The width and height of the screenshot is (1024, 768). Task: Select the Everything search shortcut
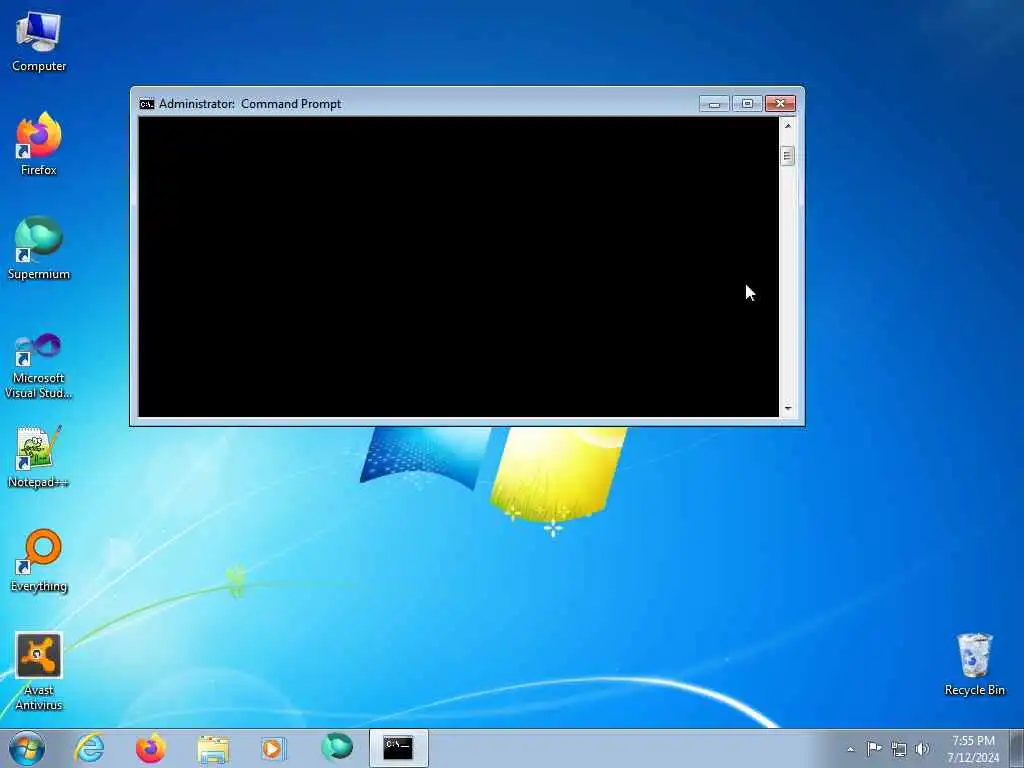click(39, 560)
